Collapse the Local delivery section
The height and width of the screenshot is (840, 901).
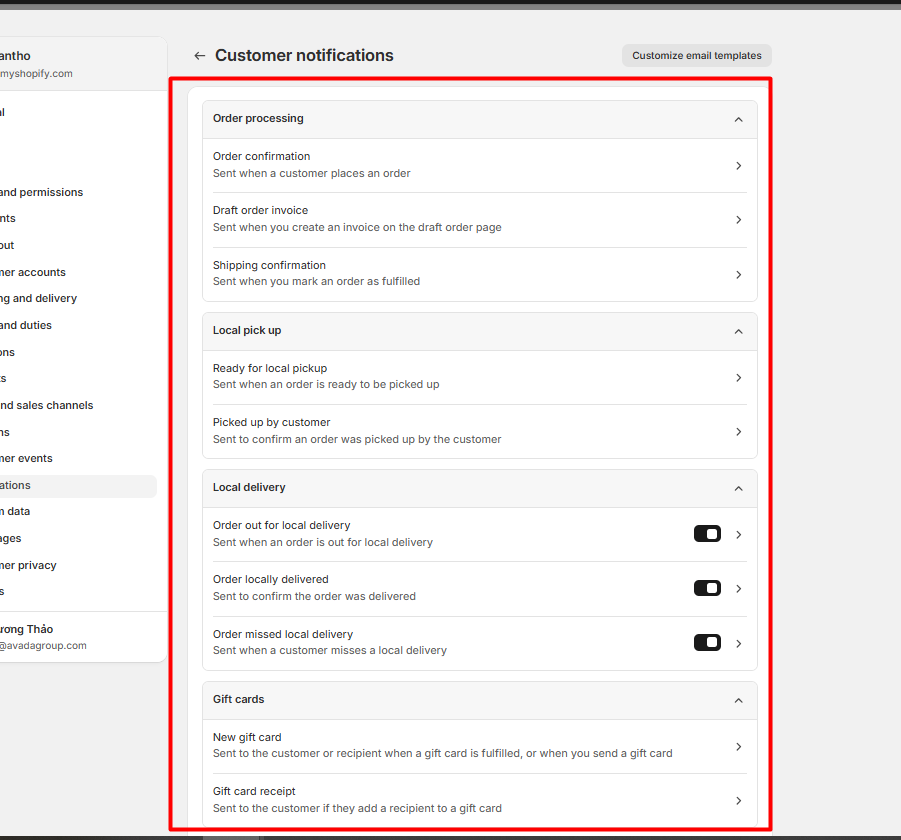click(x=738, y=488)
